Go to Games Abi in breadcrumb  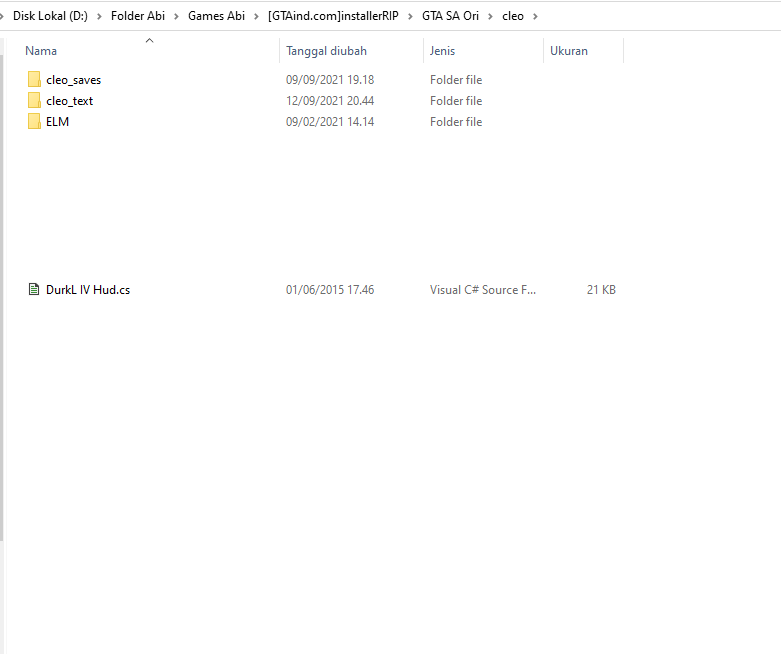click(216, 16)
